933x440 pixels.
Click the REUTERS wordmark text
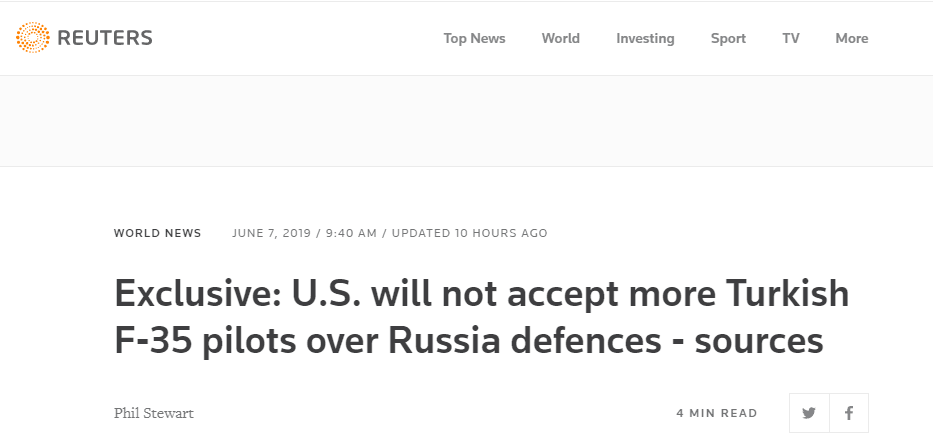point(105,39)
